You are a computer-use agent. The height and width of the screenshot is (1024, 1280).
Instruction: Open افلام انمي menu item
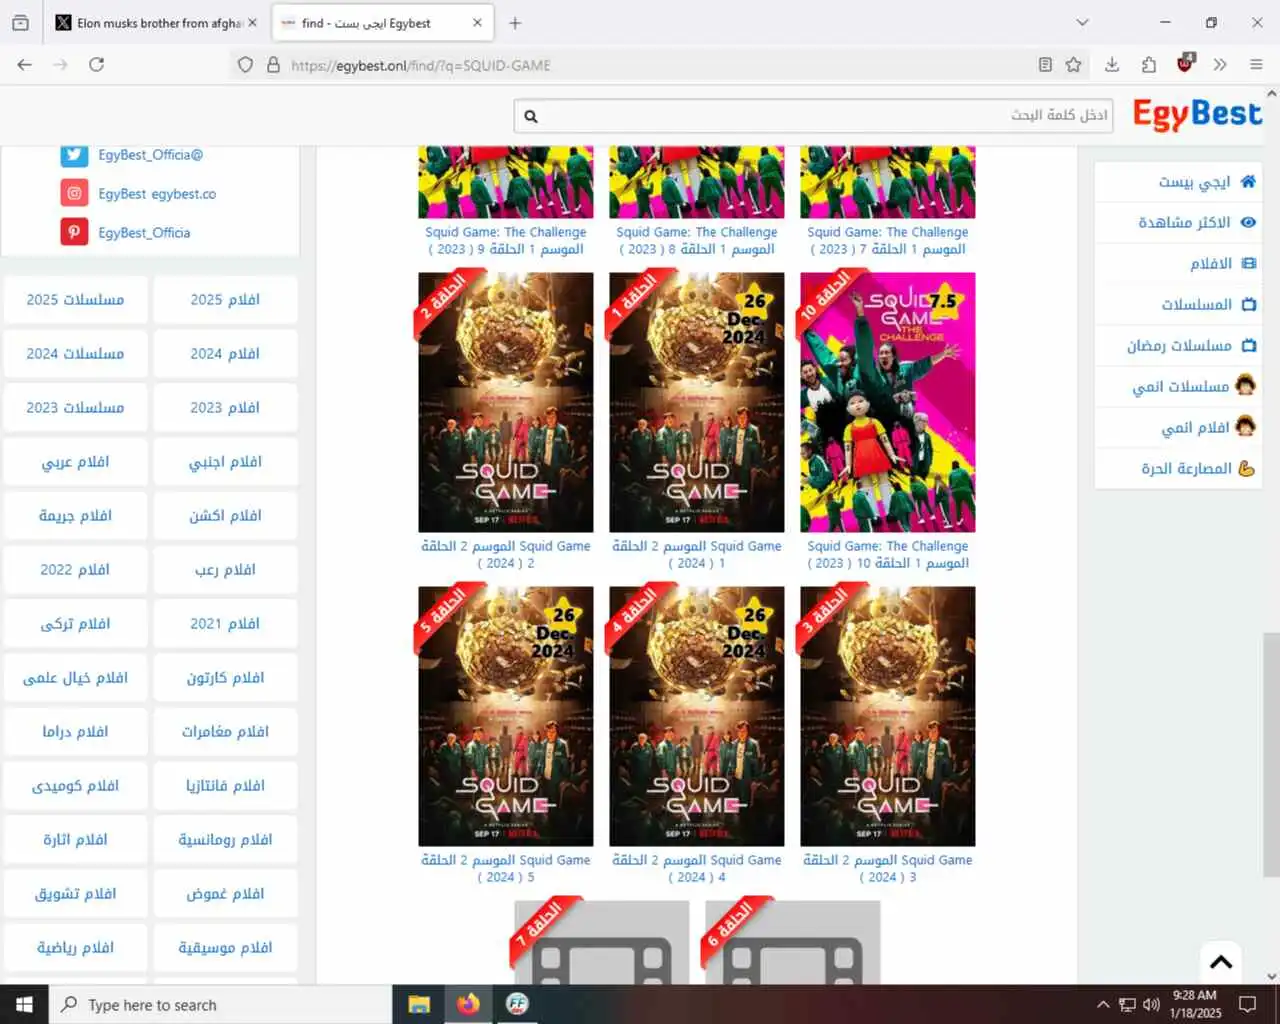(x=1179, y=427)
